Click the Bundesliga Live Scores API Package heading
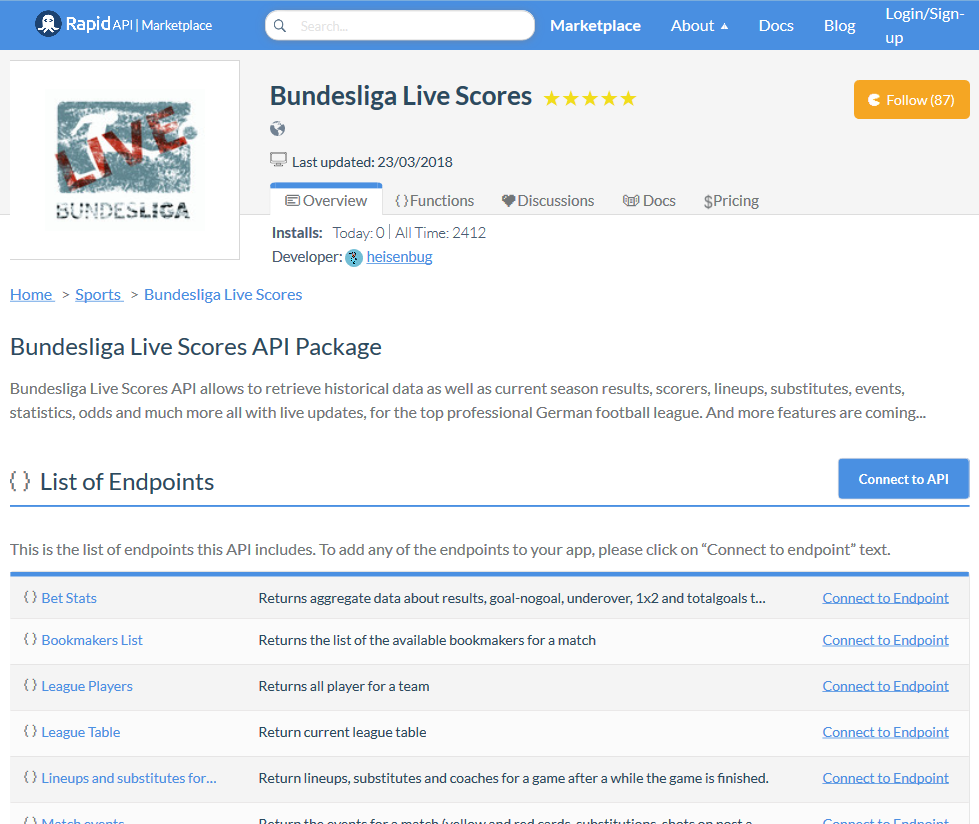 tap(195, 346)
